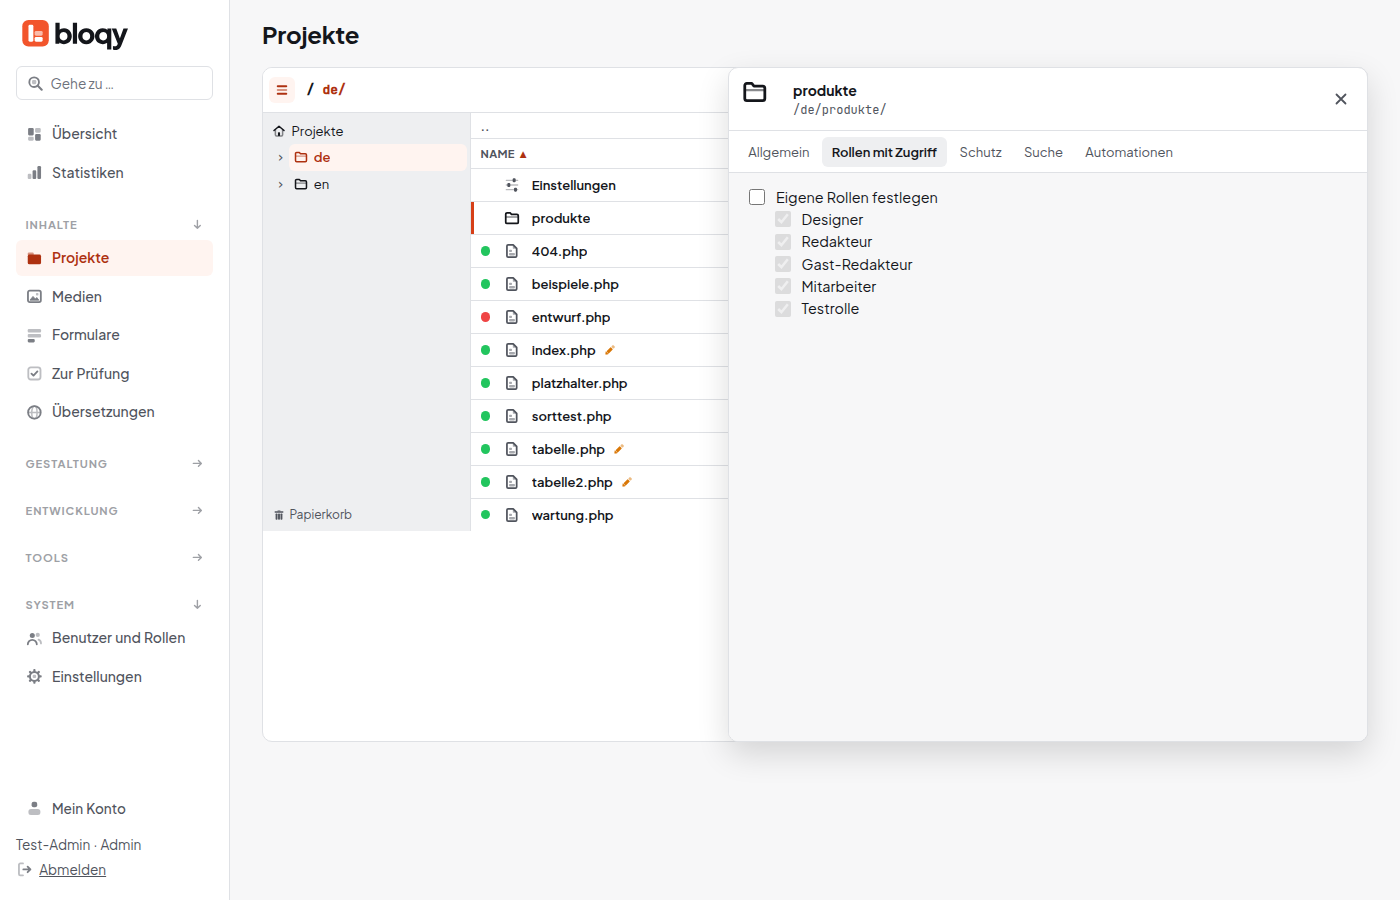The height and width of the screenshot is (900, 1400).
Task: Sort the file list by the NAME column
Action: [x=503, y=154]
